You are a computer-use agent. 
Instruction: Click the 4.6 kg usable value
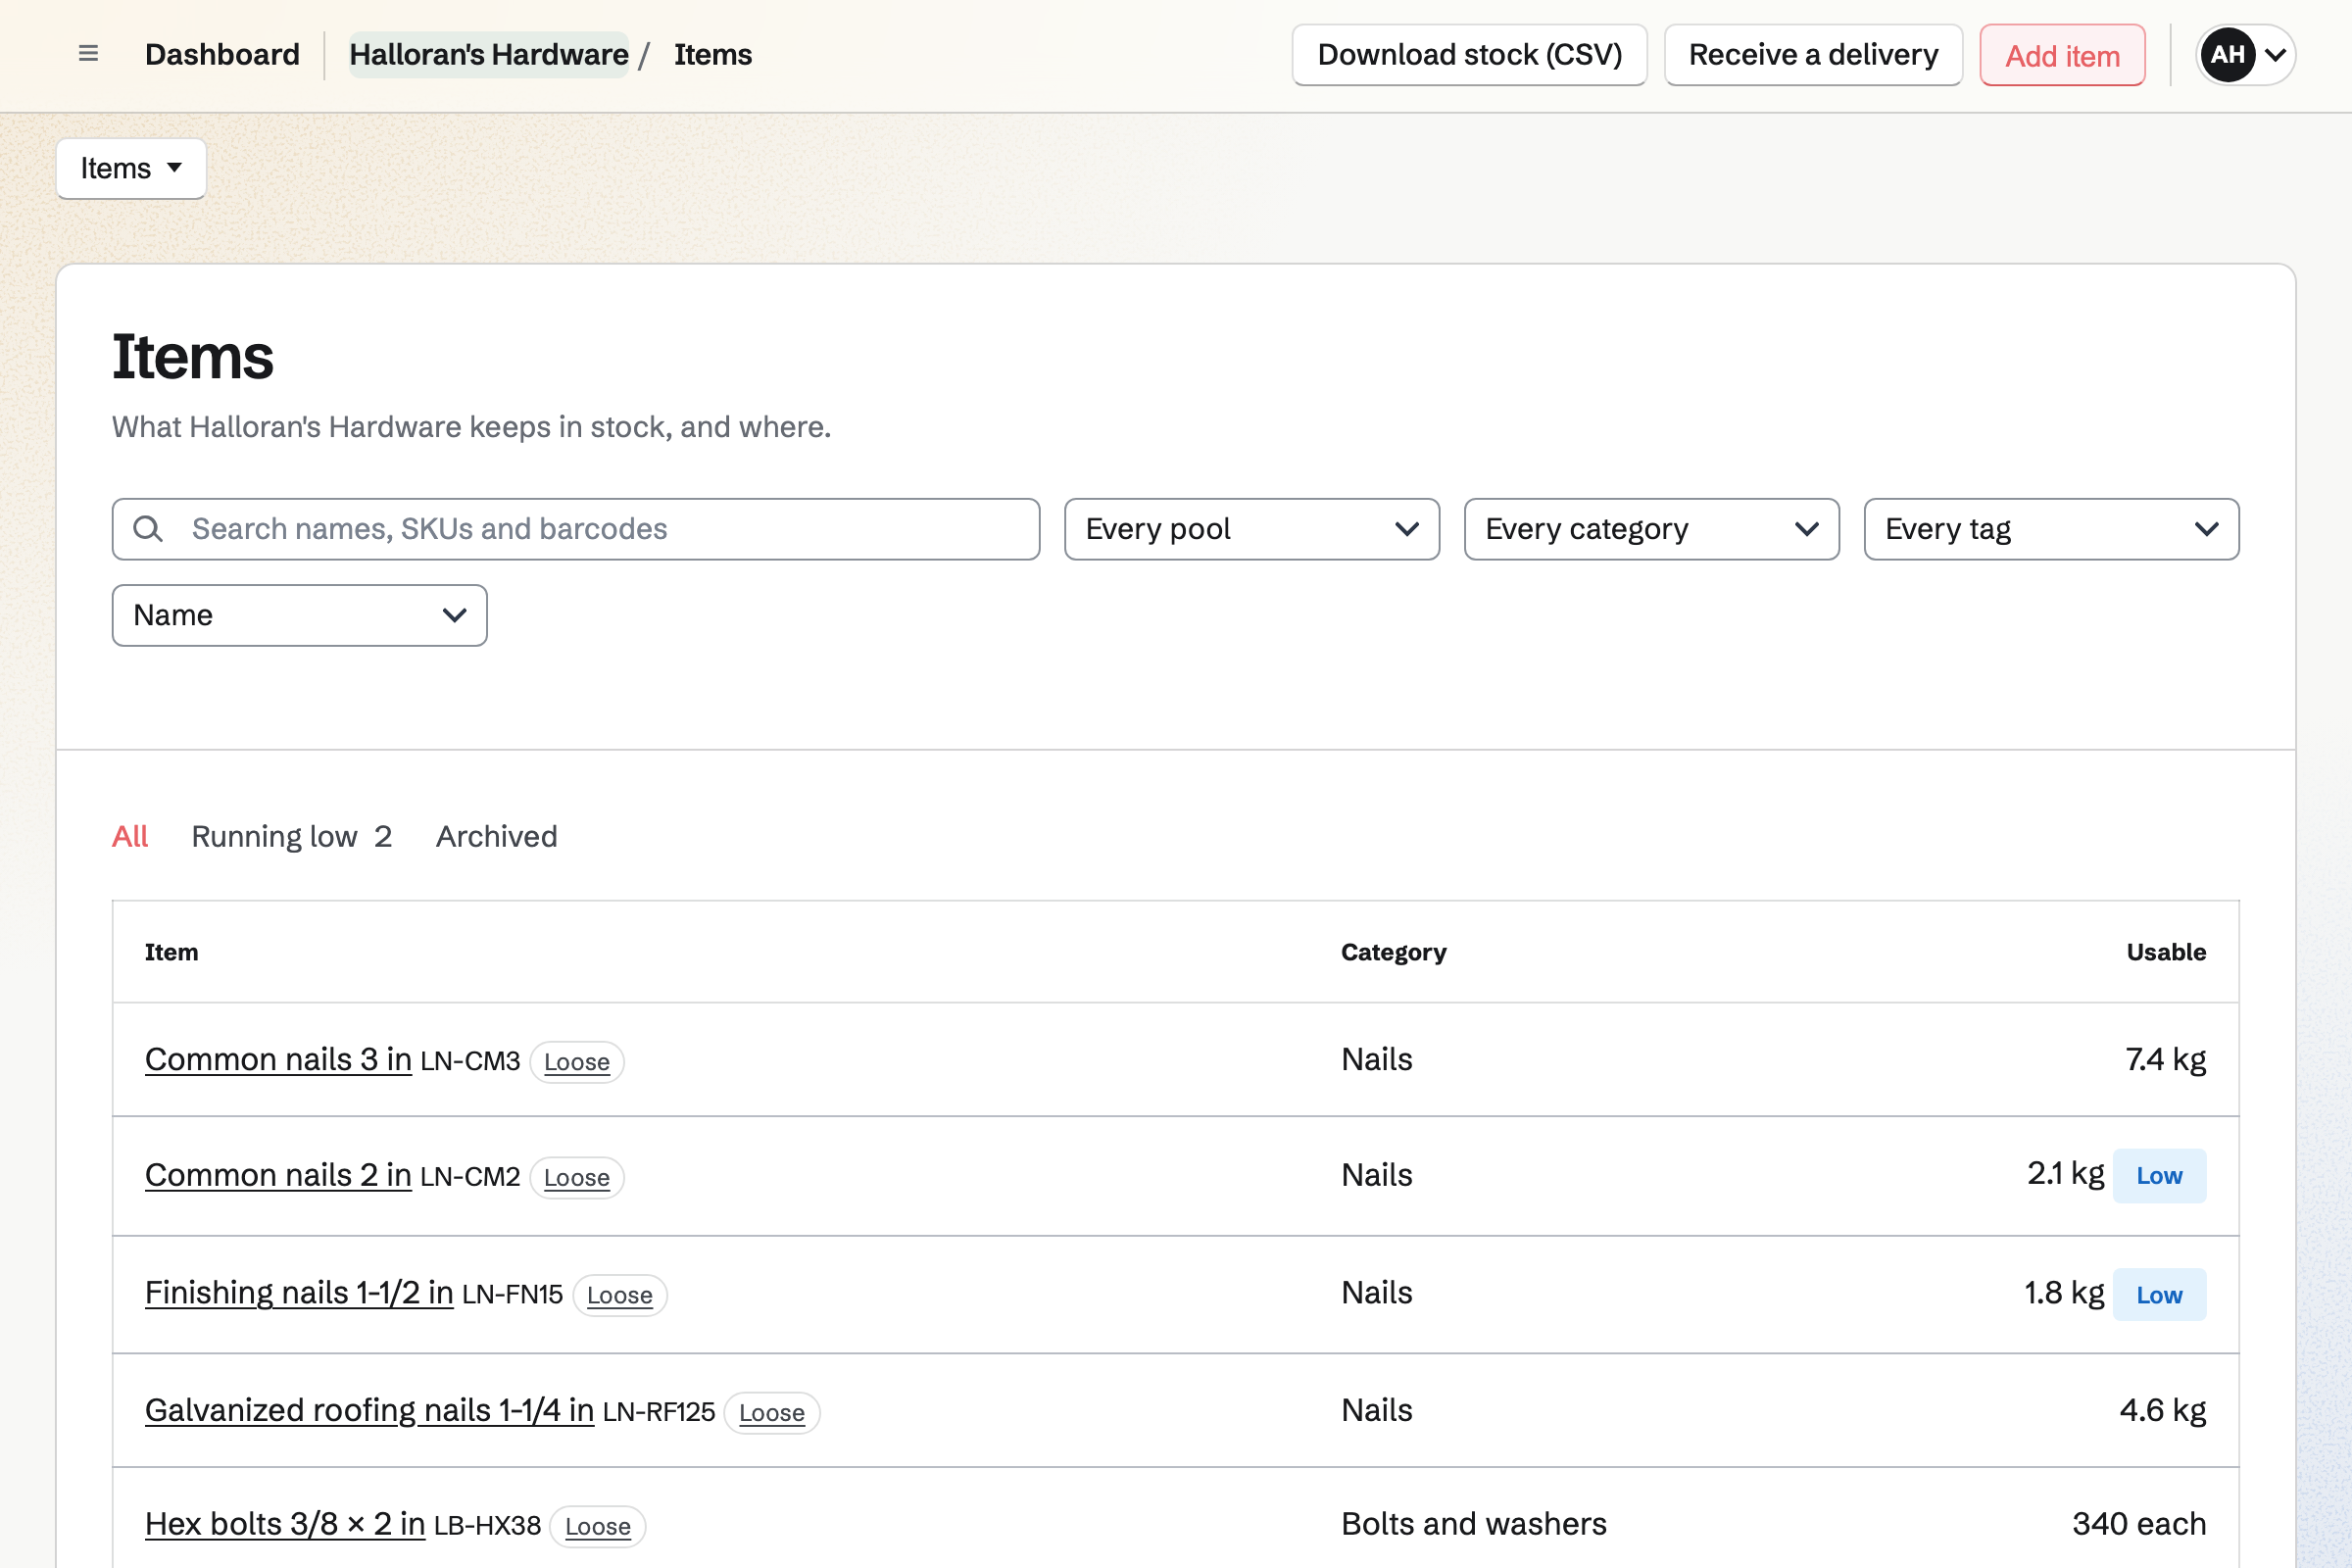pyautogui.click(x=2163, y=1410)
